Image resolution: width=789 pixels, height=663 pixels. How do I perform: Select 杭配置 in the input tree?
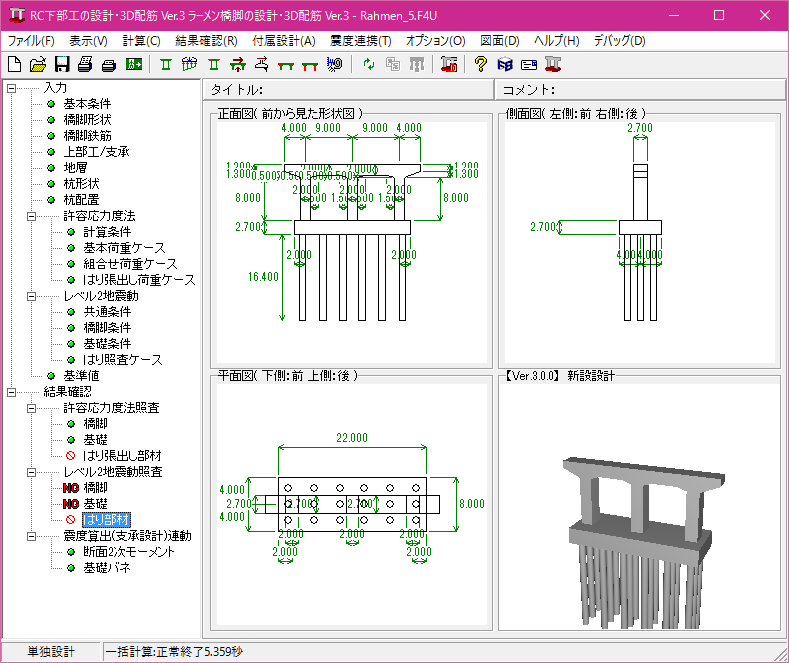click(80, 200)
